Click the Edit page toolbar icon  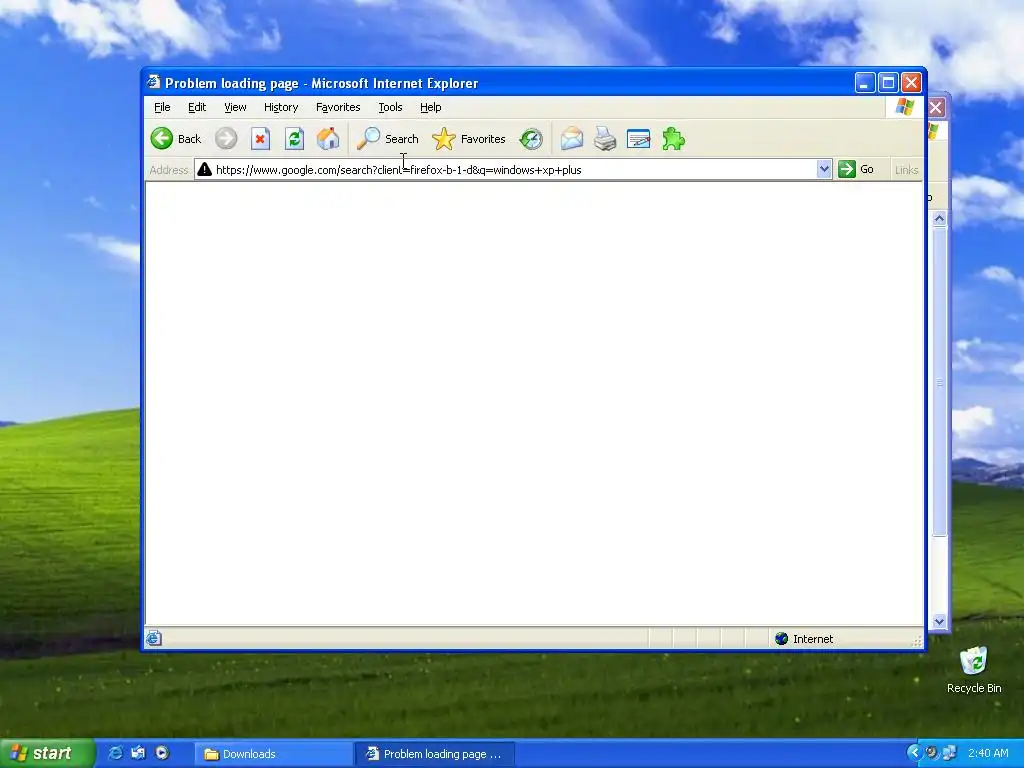coord(638,138)
